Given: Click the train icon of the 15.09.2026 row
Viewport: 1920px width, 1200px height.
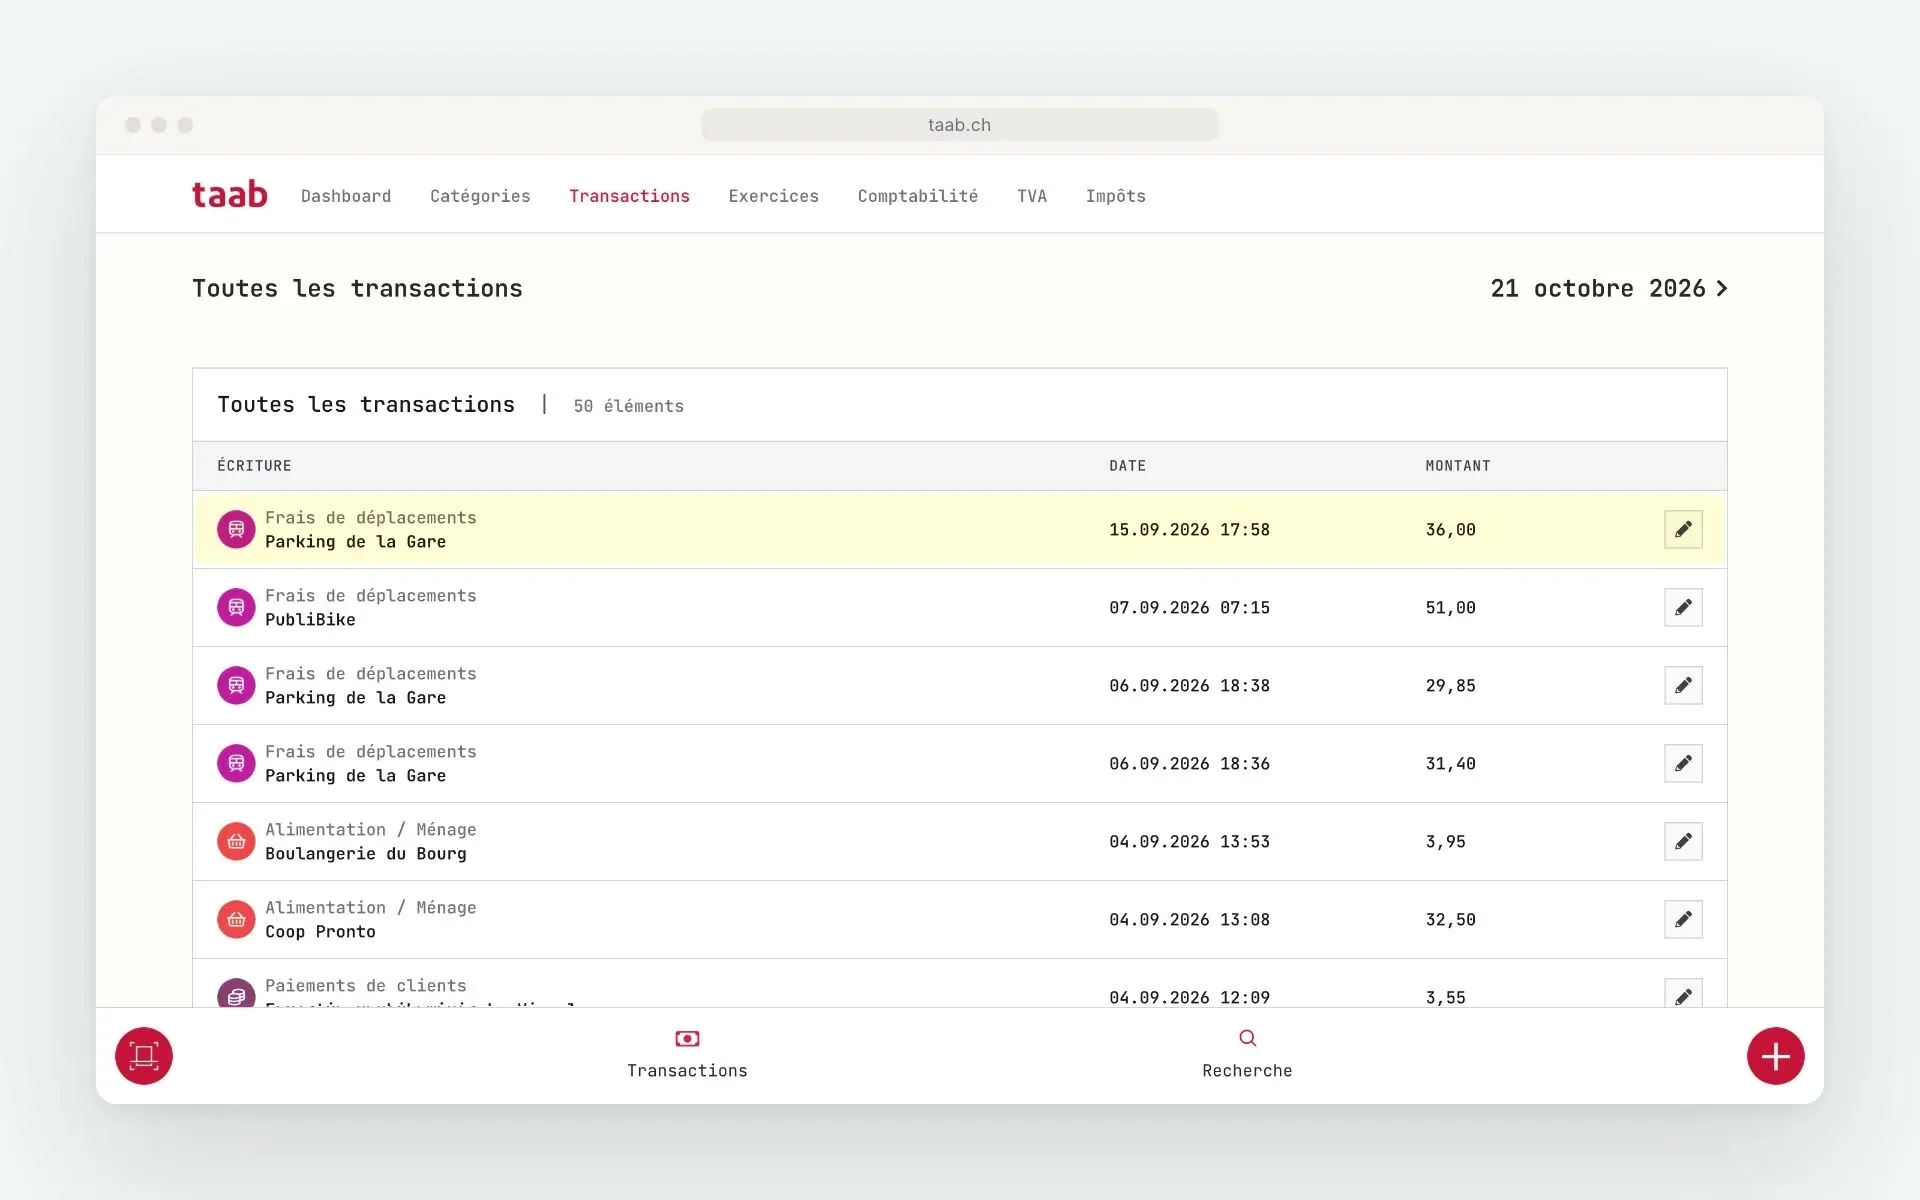Looking at the screenshot, I should coord(236,529).
